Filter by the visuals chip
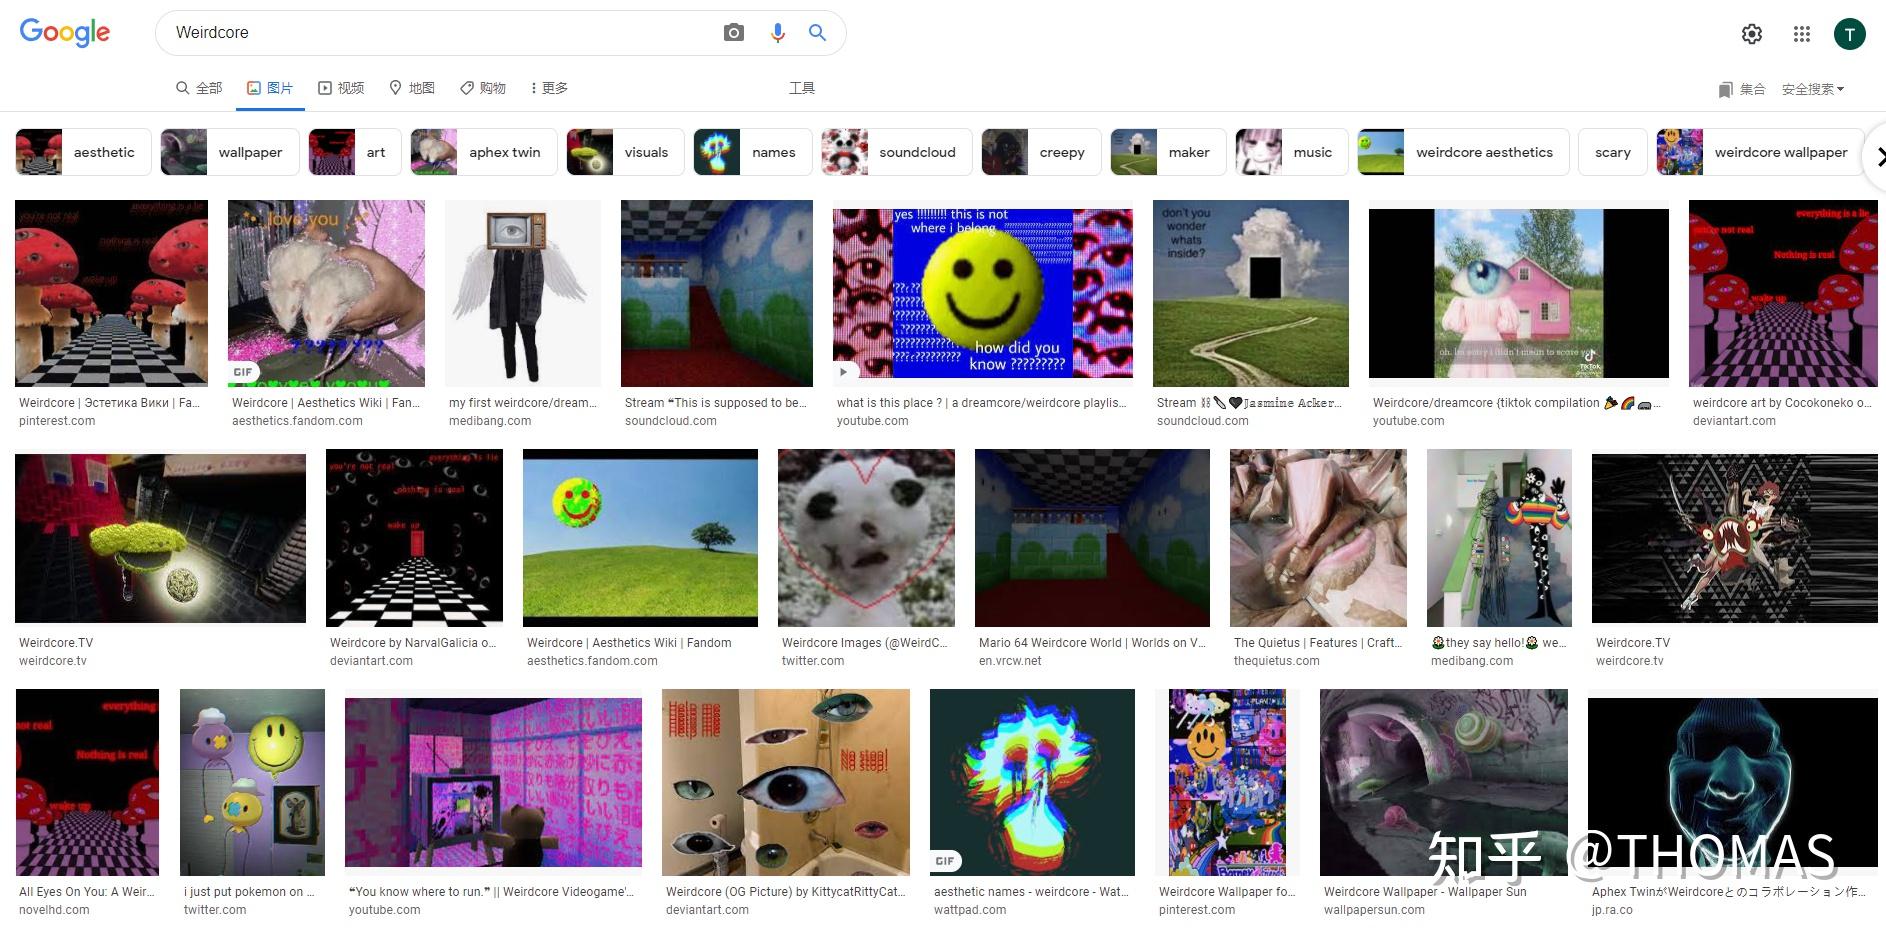The width and height of the screenshot is (1886, 934). click(x=625, y=152)
